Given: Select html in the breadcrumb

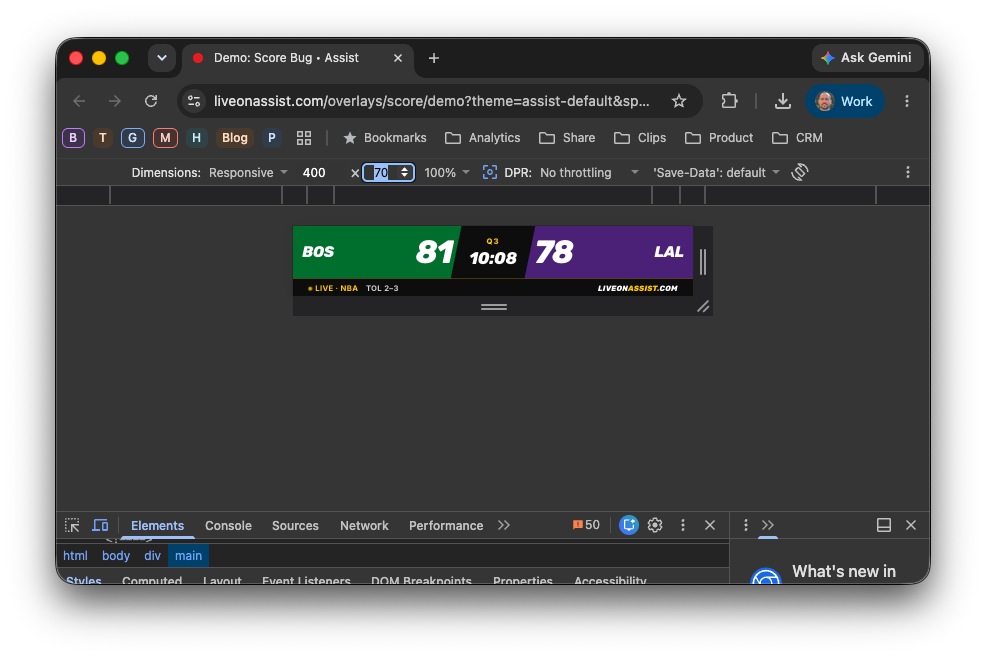Looking at the screenshot, I should (x=75, y=556).
